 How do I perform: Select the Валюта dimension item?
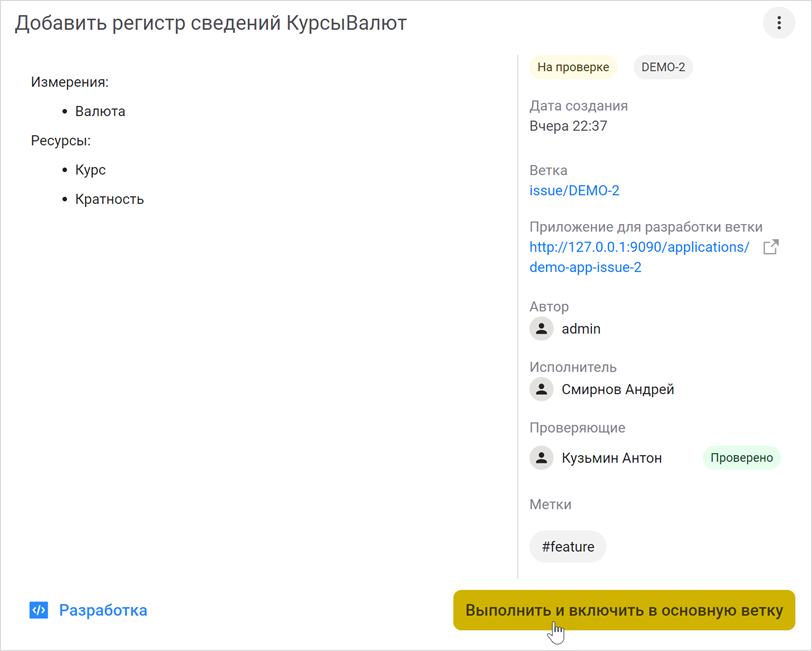(x=100, y=111)
